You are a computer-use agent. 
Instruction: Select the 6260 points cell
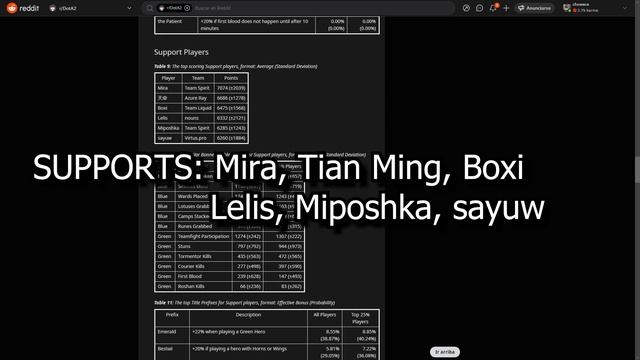click(231, 138)
